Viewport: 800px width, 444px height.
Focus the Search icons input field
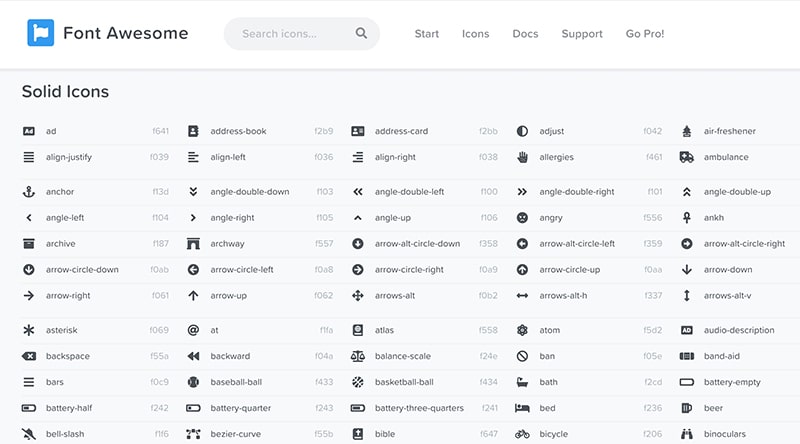click(x=302, y=34)
